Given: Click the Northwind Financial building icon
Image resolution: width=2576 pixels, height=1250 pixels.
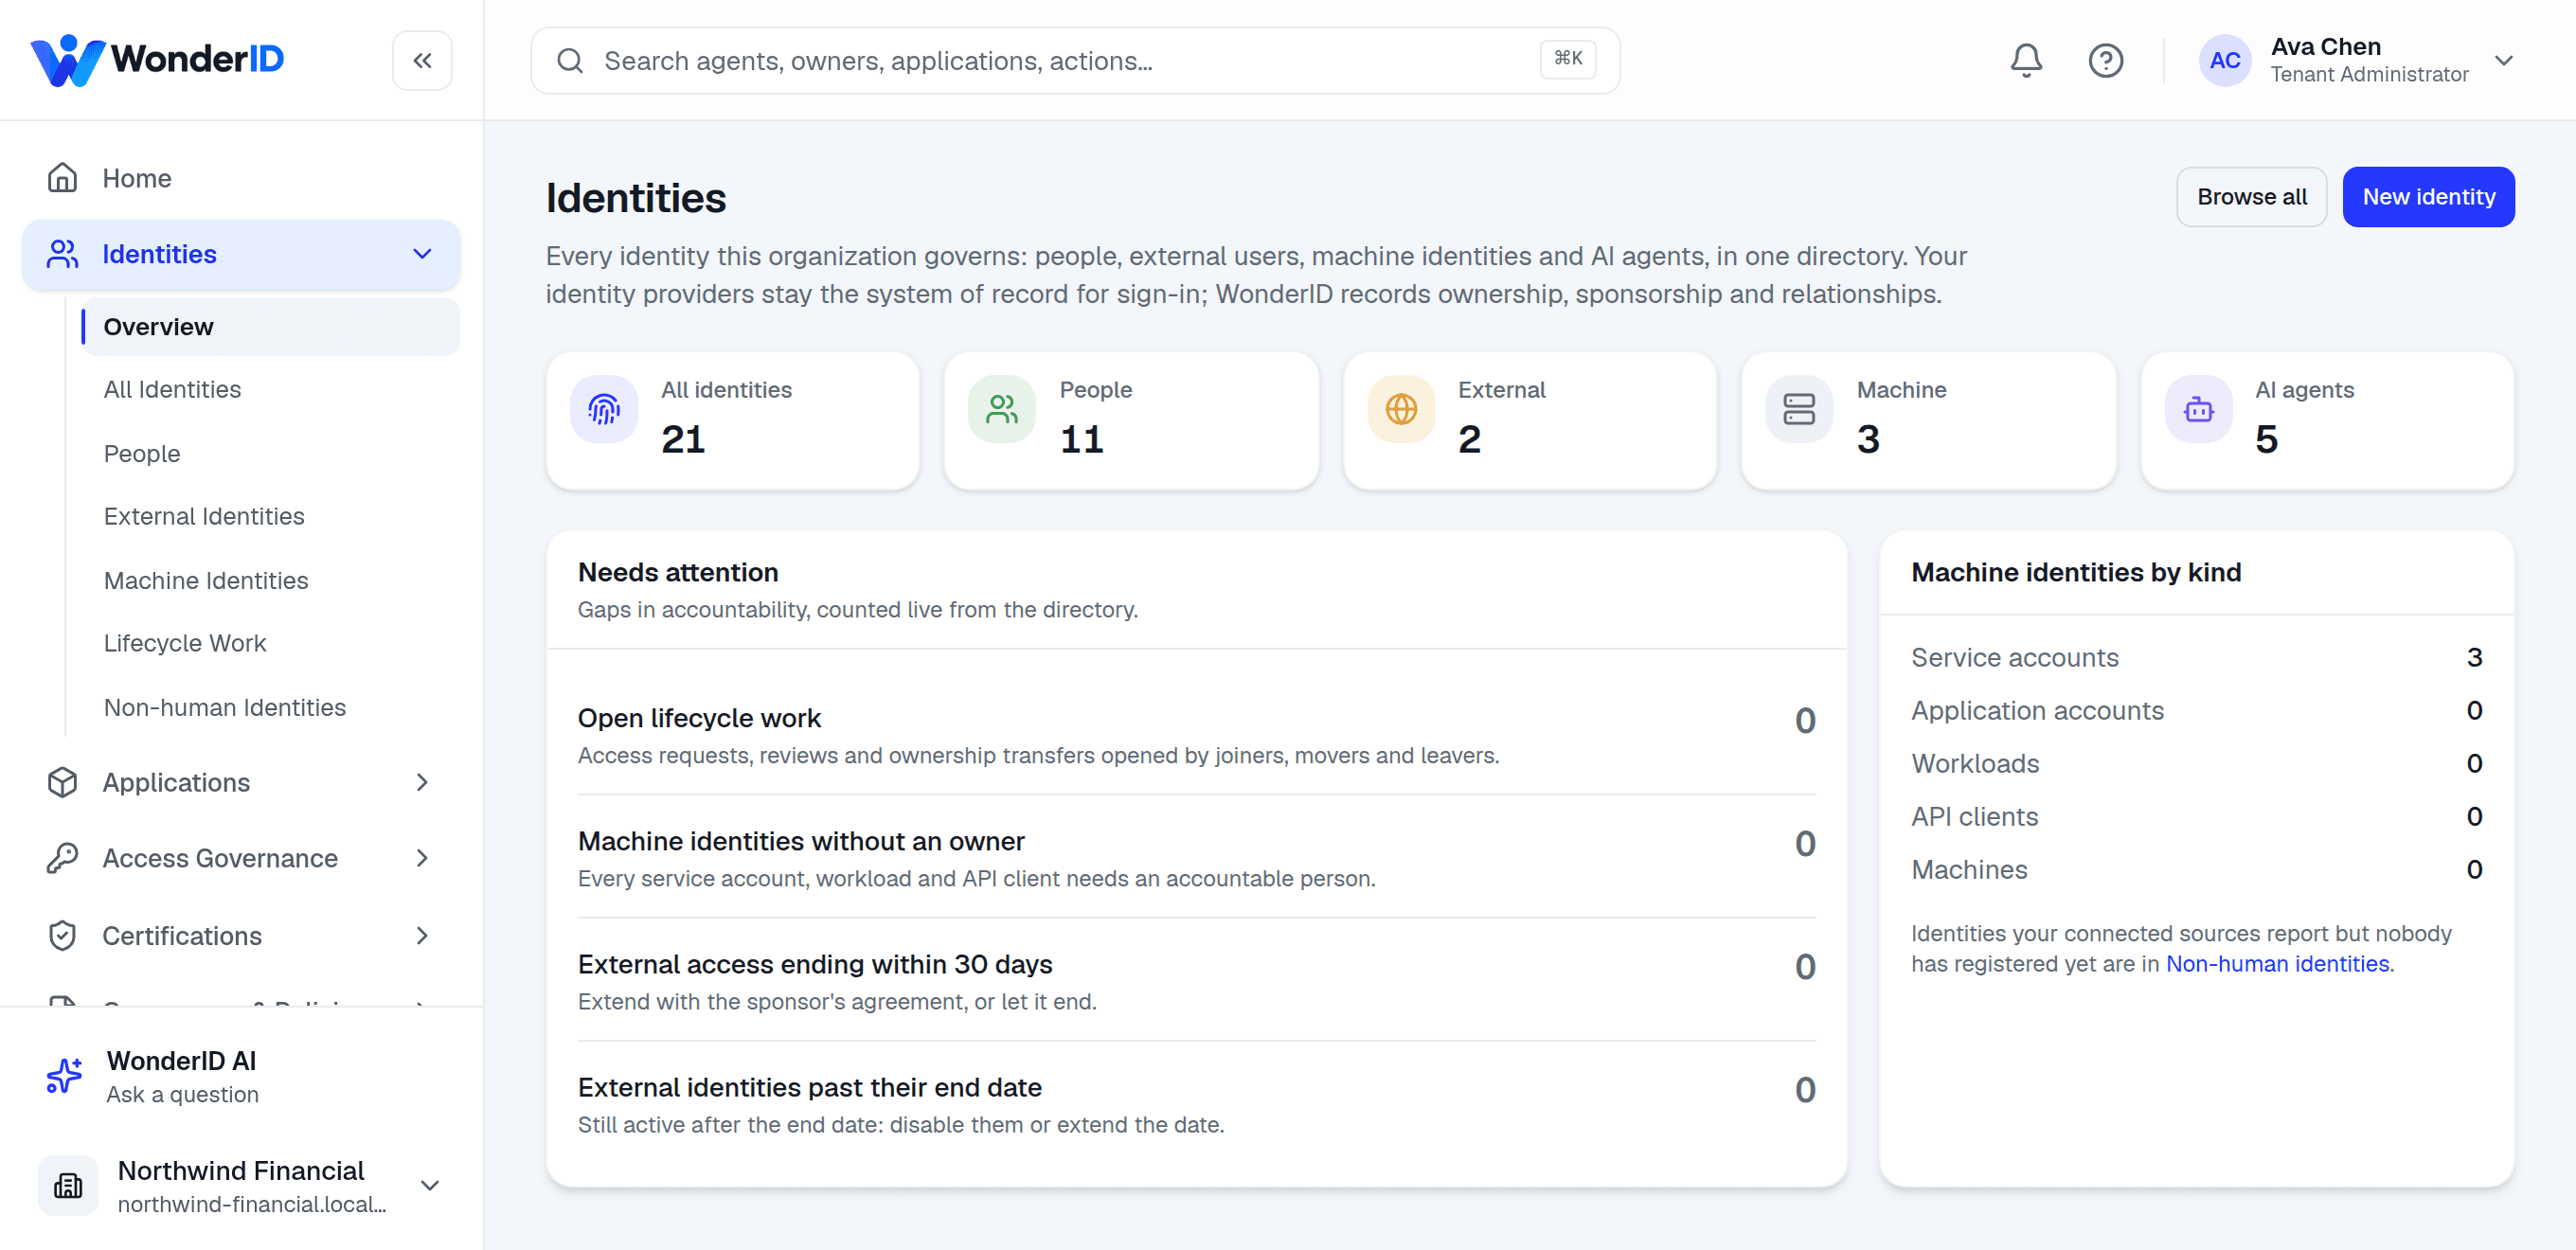Looking at the screenshot, I should pyautogui.click(x=68, y=1186).
